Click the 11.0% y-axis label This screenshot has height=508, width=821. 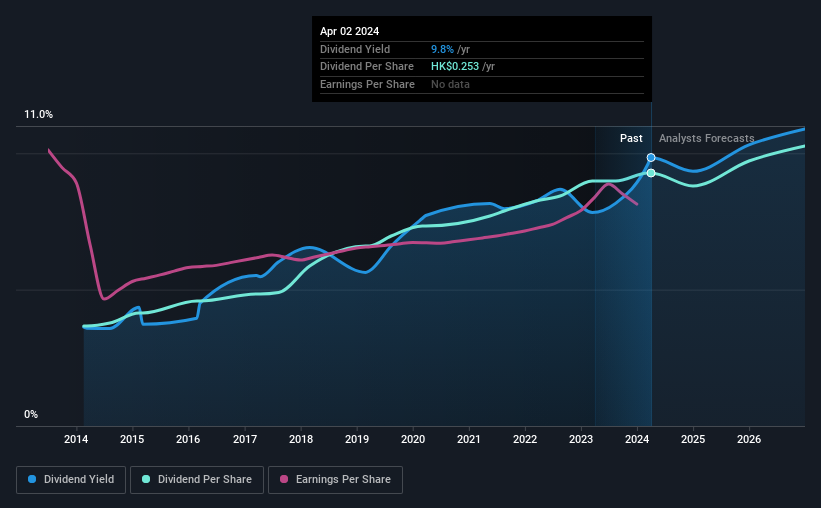pyautogui.click(x=38, y=115)
